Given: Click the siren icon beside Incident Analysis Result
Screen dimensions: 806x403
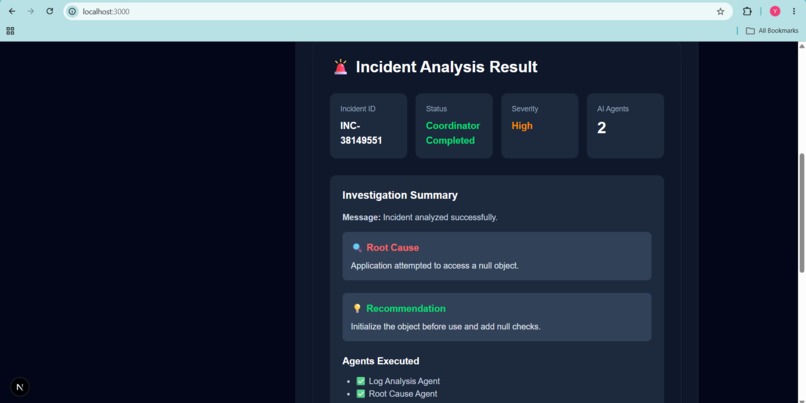Looking at the screenshot, I should click(x=340, y=67).
